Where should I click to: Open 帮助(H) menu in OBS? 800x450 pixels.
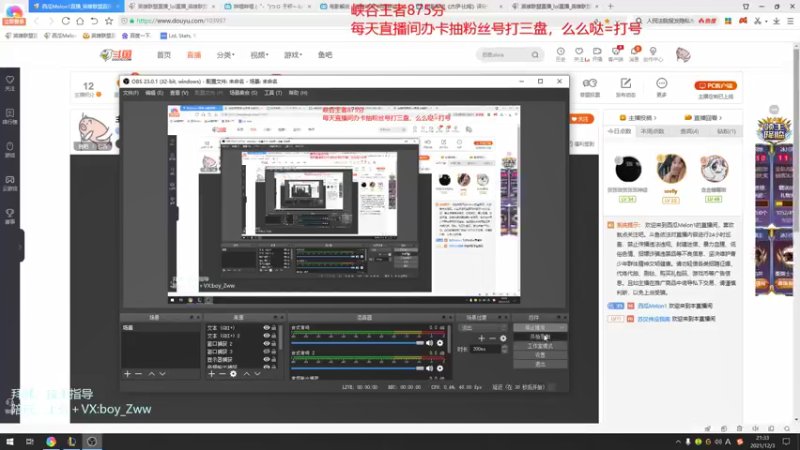[x=298, y=93]
